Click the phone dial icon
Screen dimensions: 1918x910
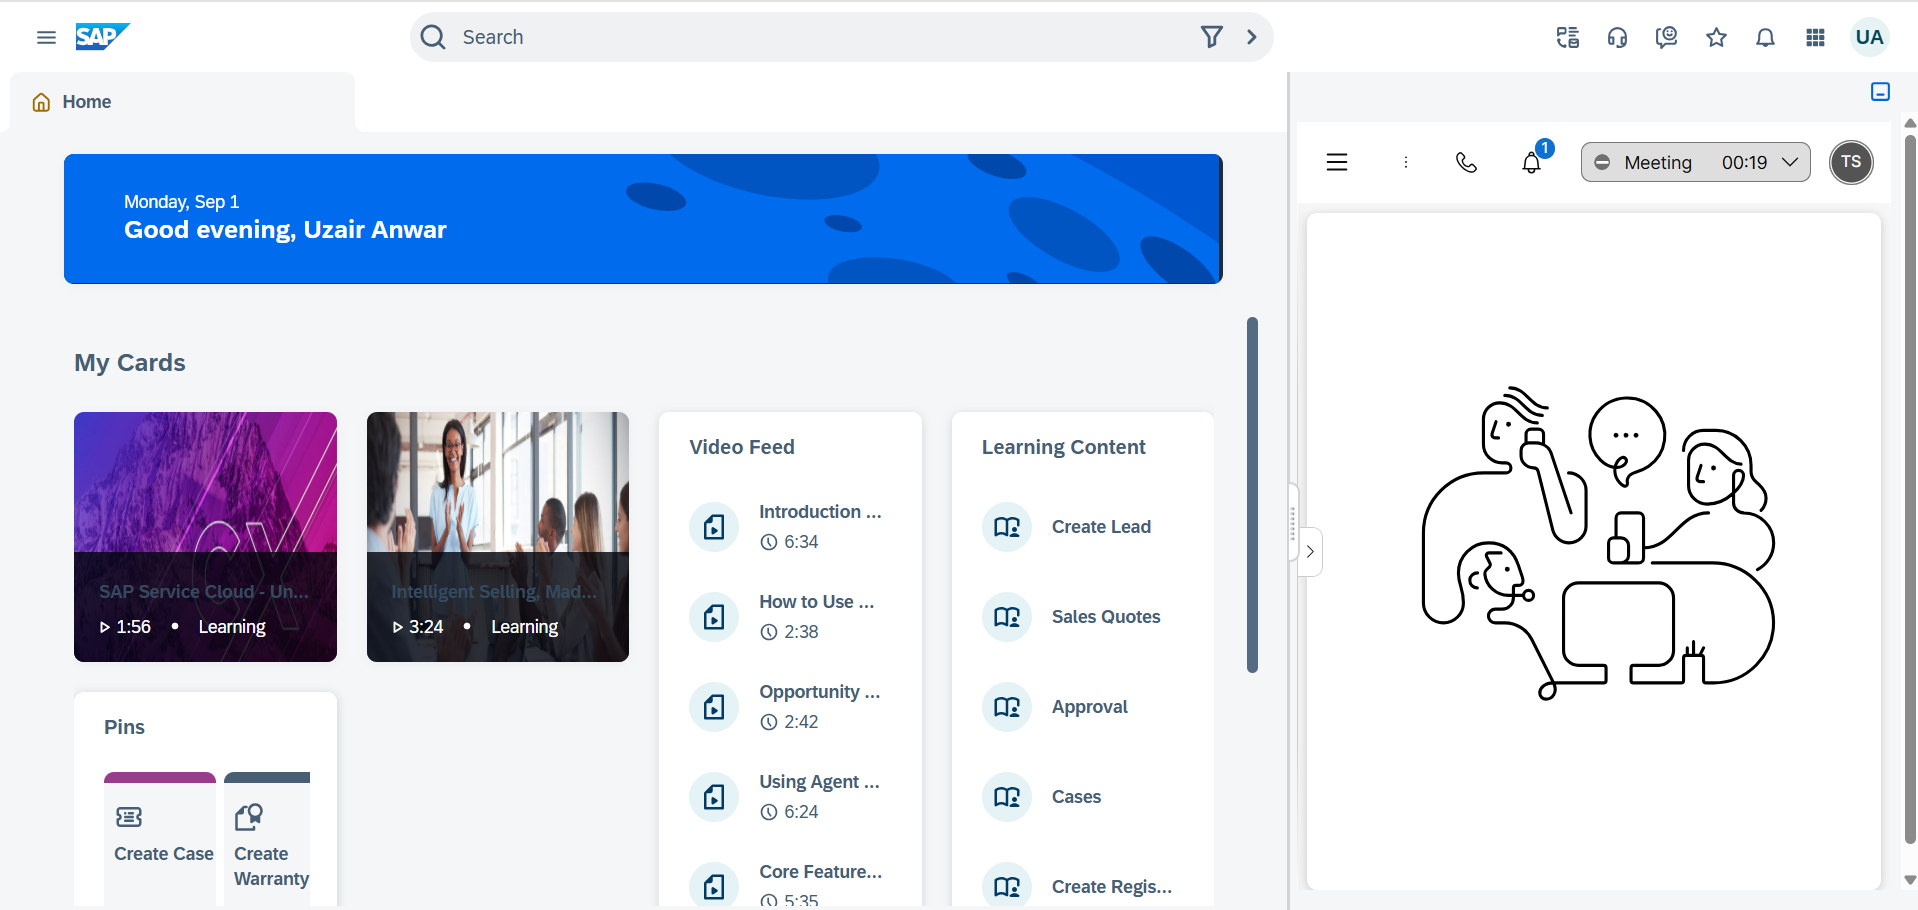pos(1466,163)
